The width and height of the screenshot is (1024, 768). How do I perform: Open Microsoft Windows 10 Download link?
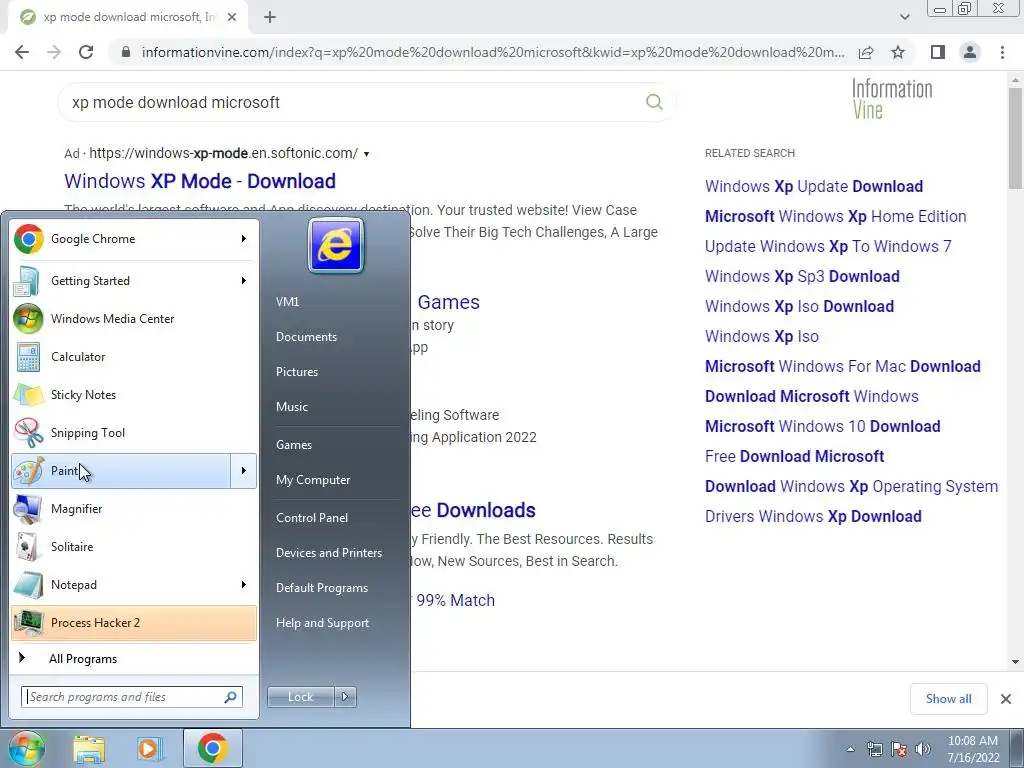(822, 426)
